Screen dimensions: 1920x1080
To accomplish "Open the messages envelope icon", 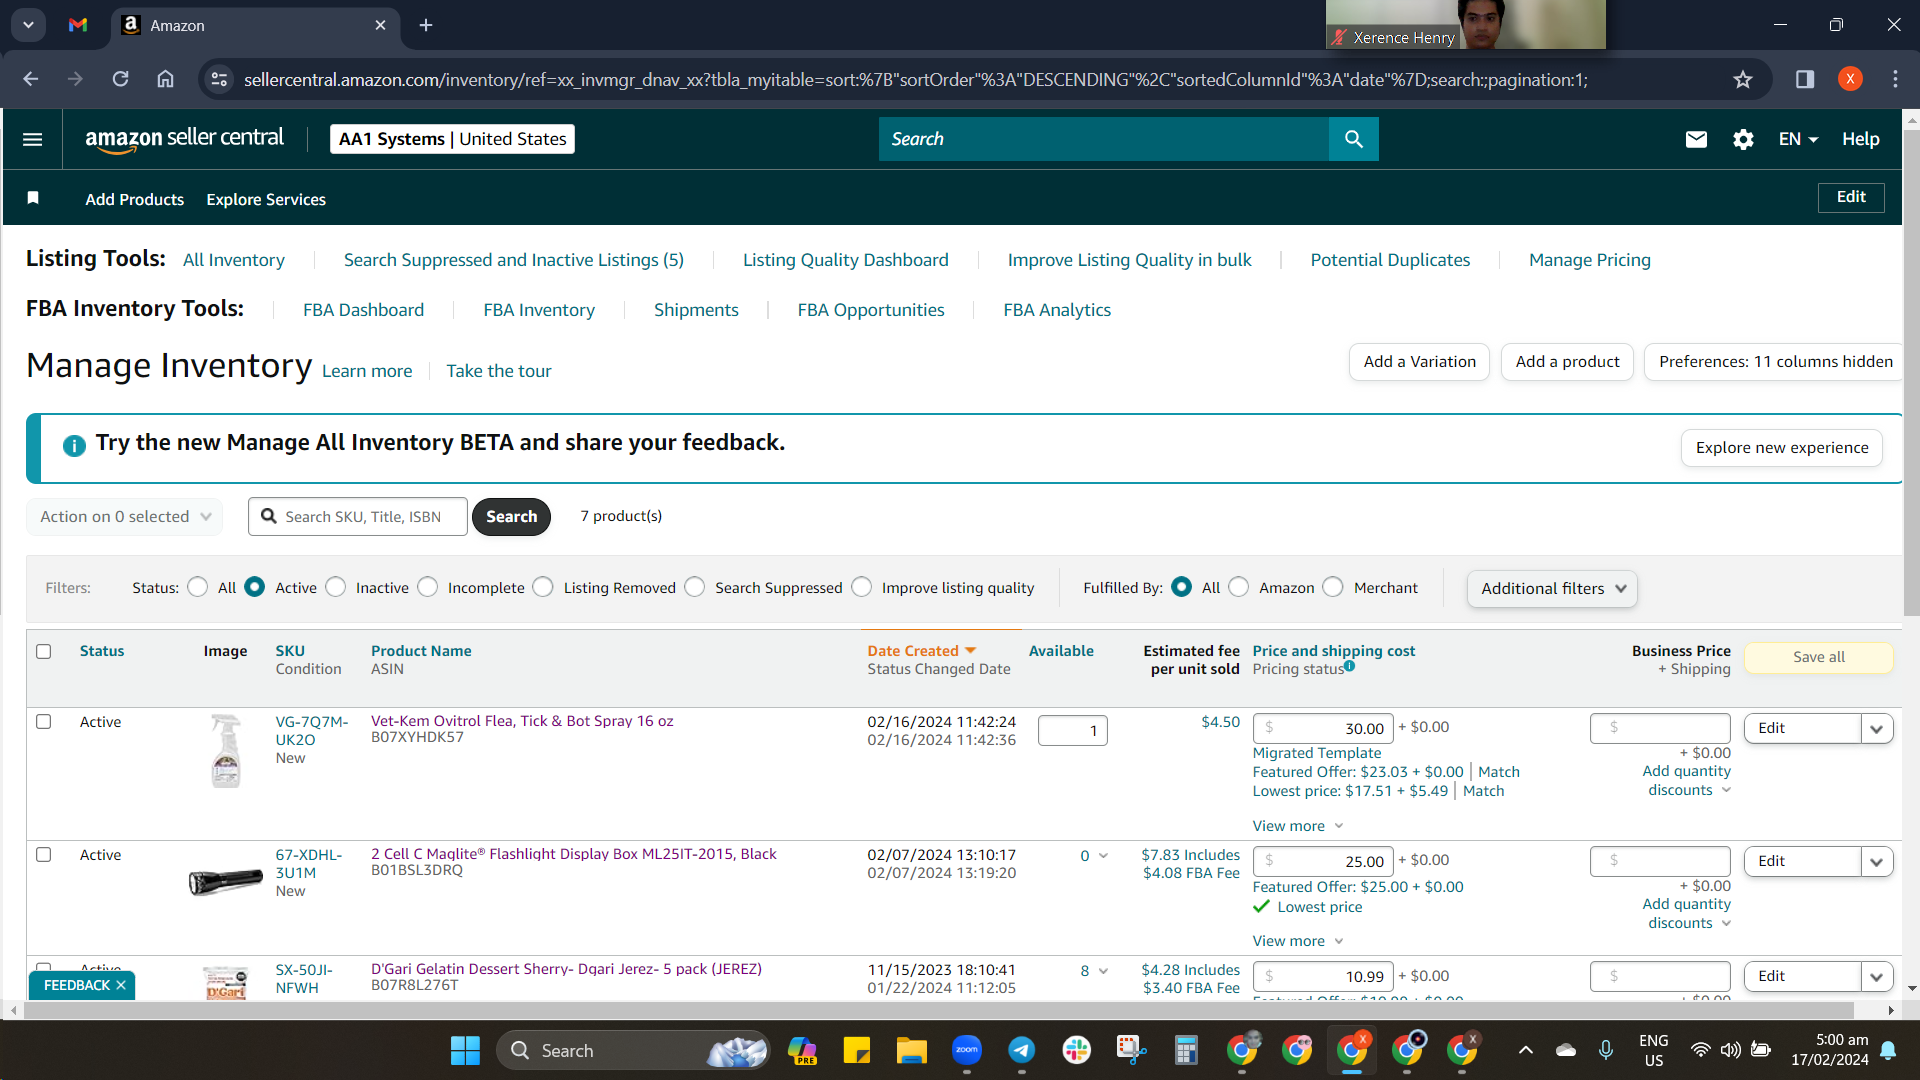I will tap(1696, 139).
